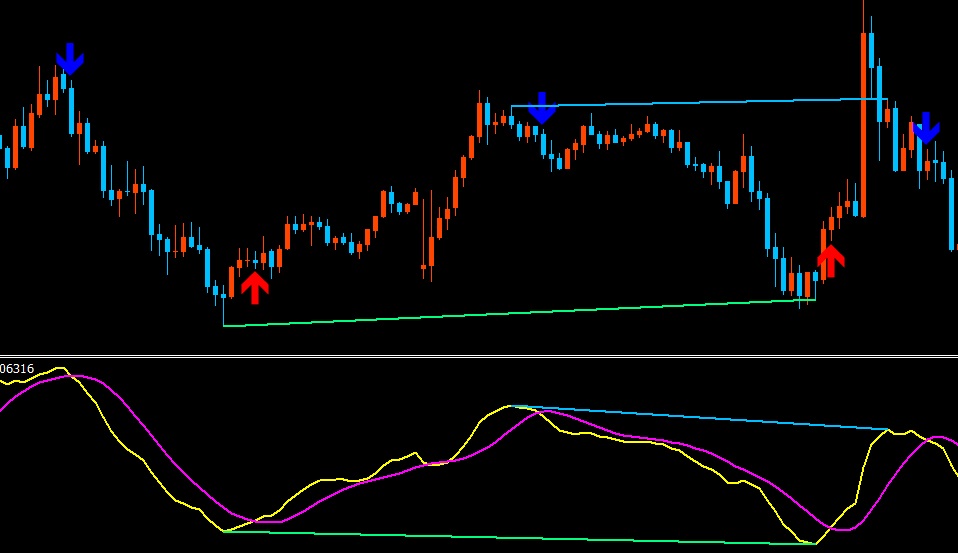
Task: Click the cyan trendline on the price chart
Action: click(x=699, y=102)
